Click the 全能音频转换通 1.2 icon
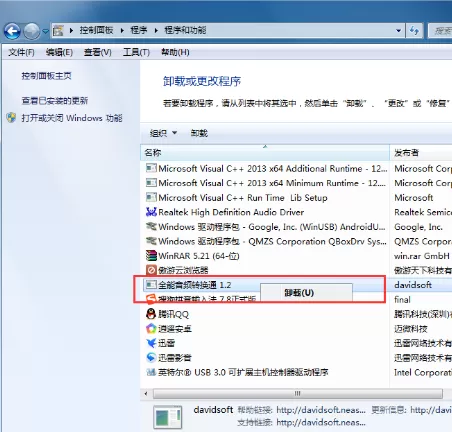The width and height of the screenshot is (452, 432). point(151,284)
